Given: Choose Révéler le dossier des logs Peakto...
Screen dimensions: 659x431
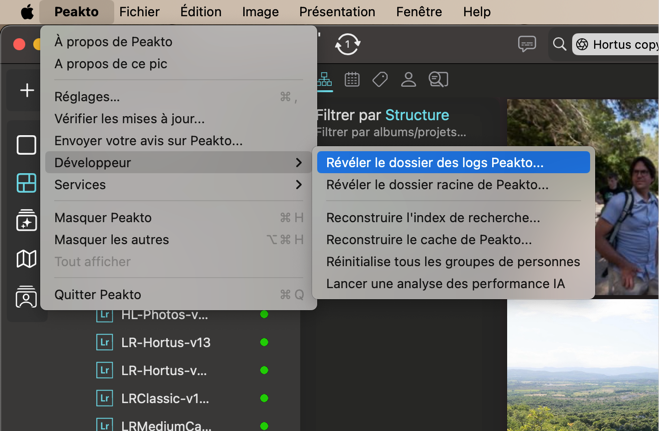Looking at the screenshot, I should coord(453,163).
